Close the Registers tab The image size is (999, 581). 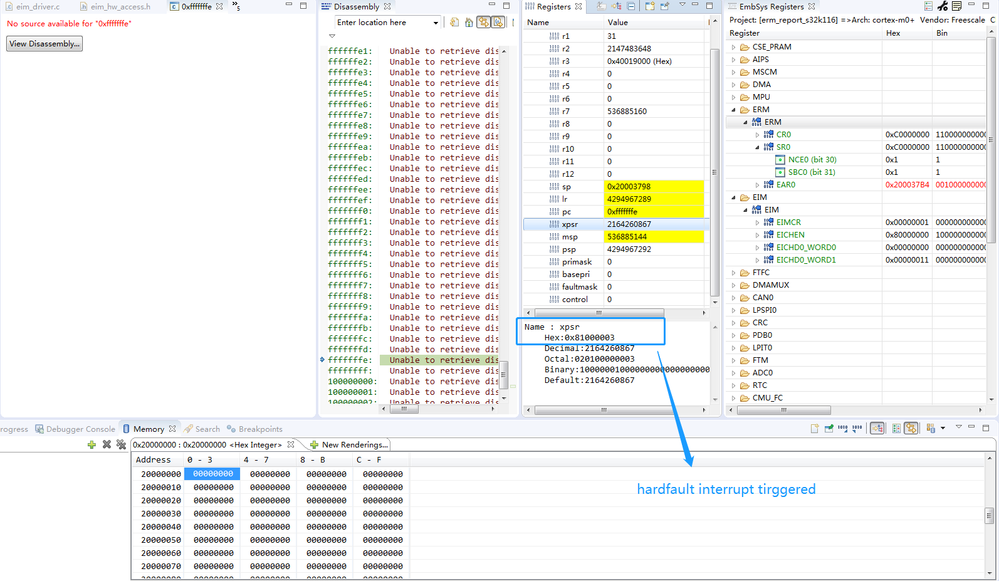(578, 6)
